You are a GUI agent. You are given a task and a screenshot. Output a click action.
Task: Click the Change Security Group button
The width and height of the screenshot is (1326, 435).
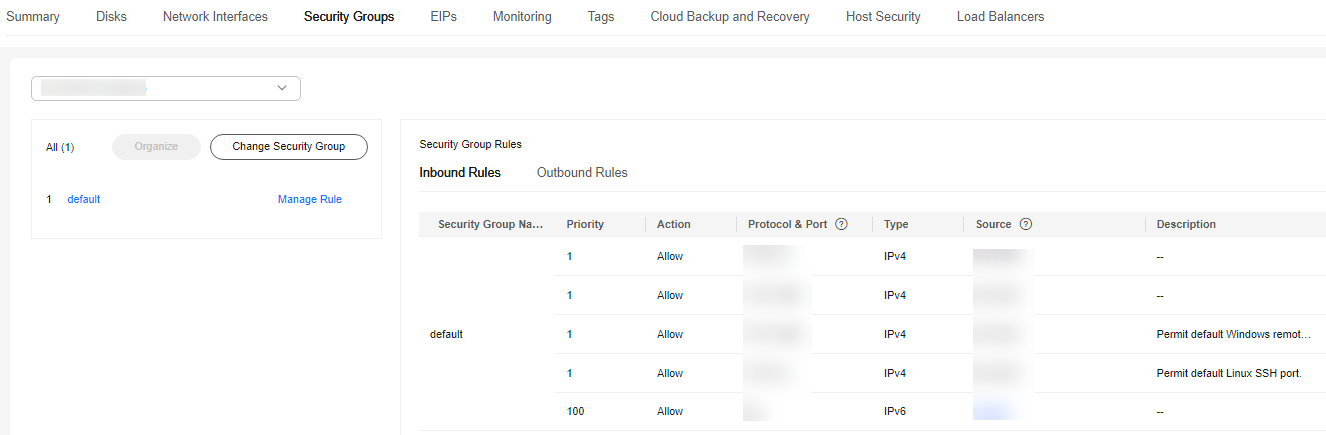click(288, 147)
